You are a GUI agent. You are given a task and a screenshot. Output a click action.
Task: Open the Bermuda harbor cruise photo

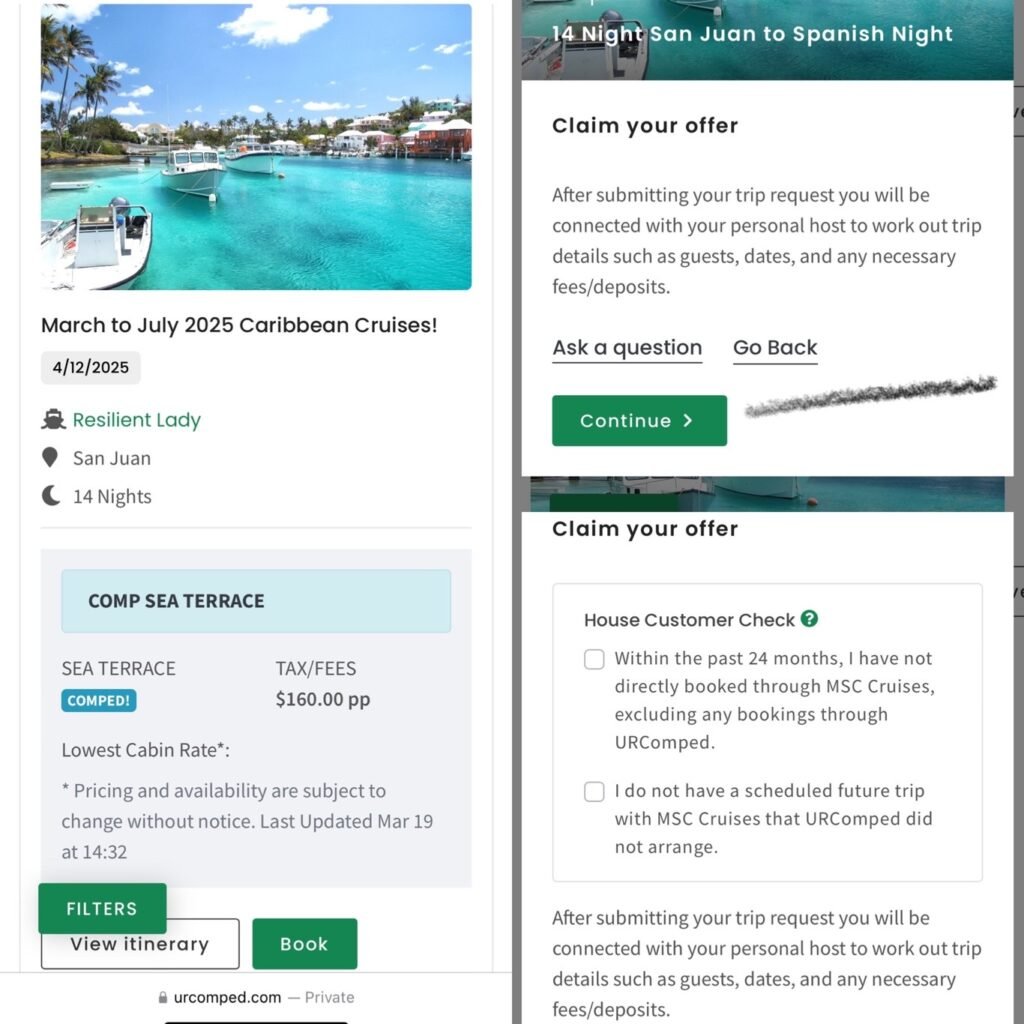click(x=256, y=147)
